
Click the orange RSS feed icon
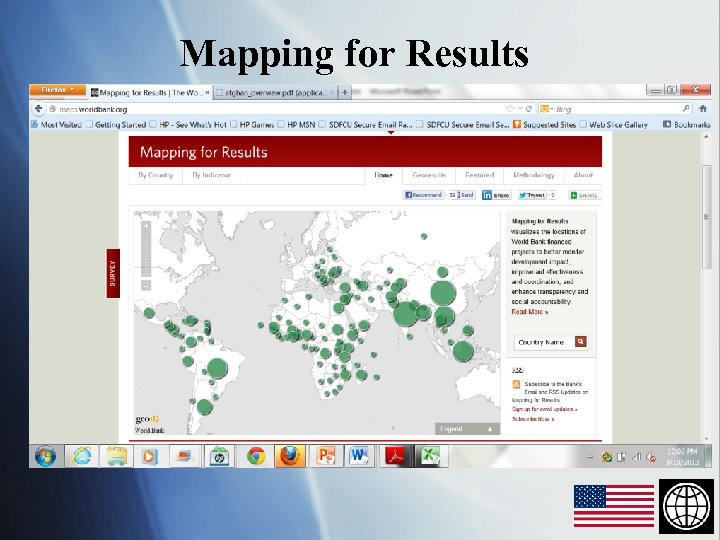pyautogui.click(x=516, y=384)
